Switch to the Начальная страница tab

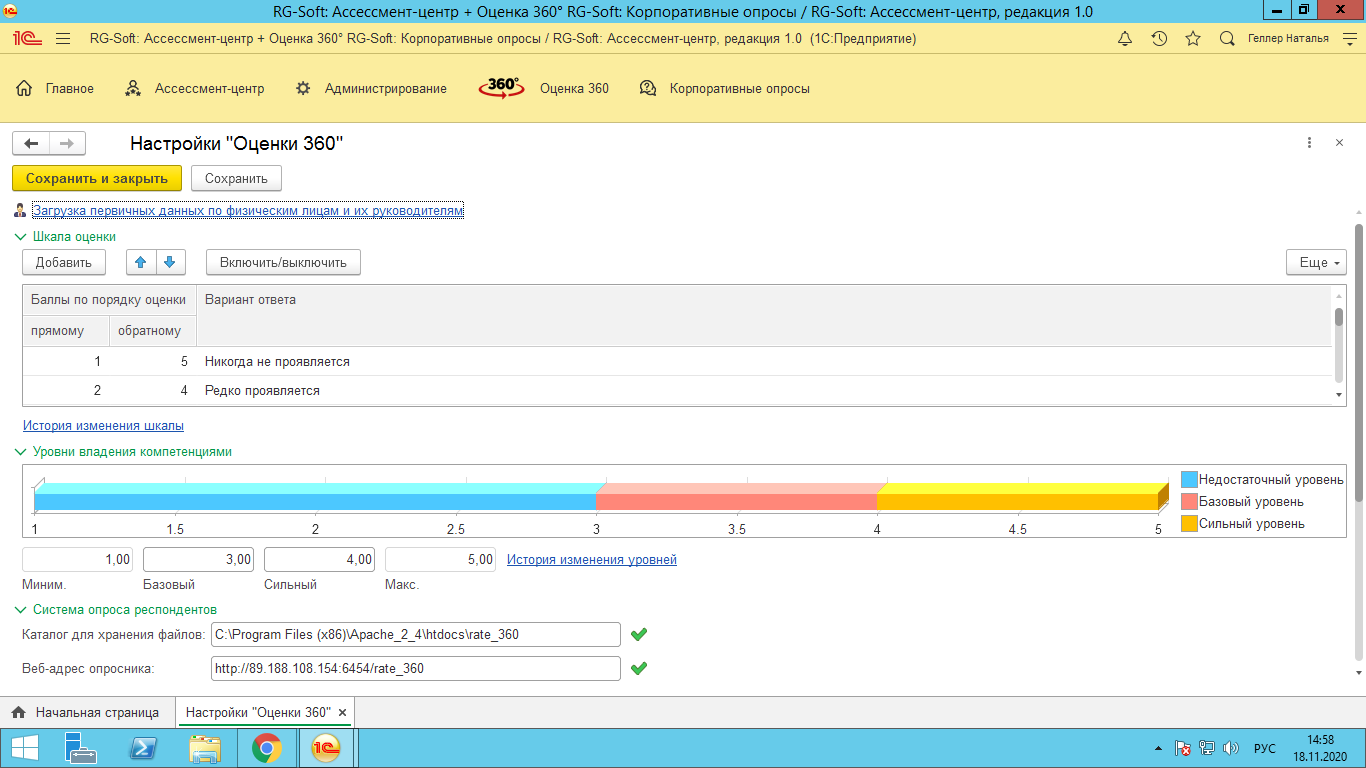point(86,713)
